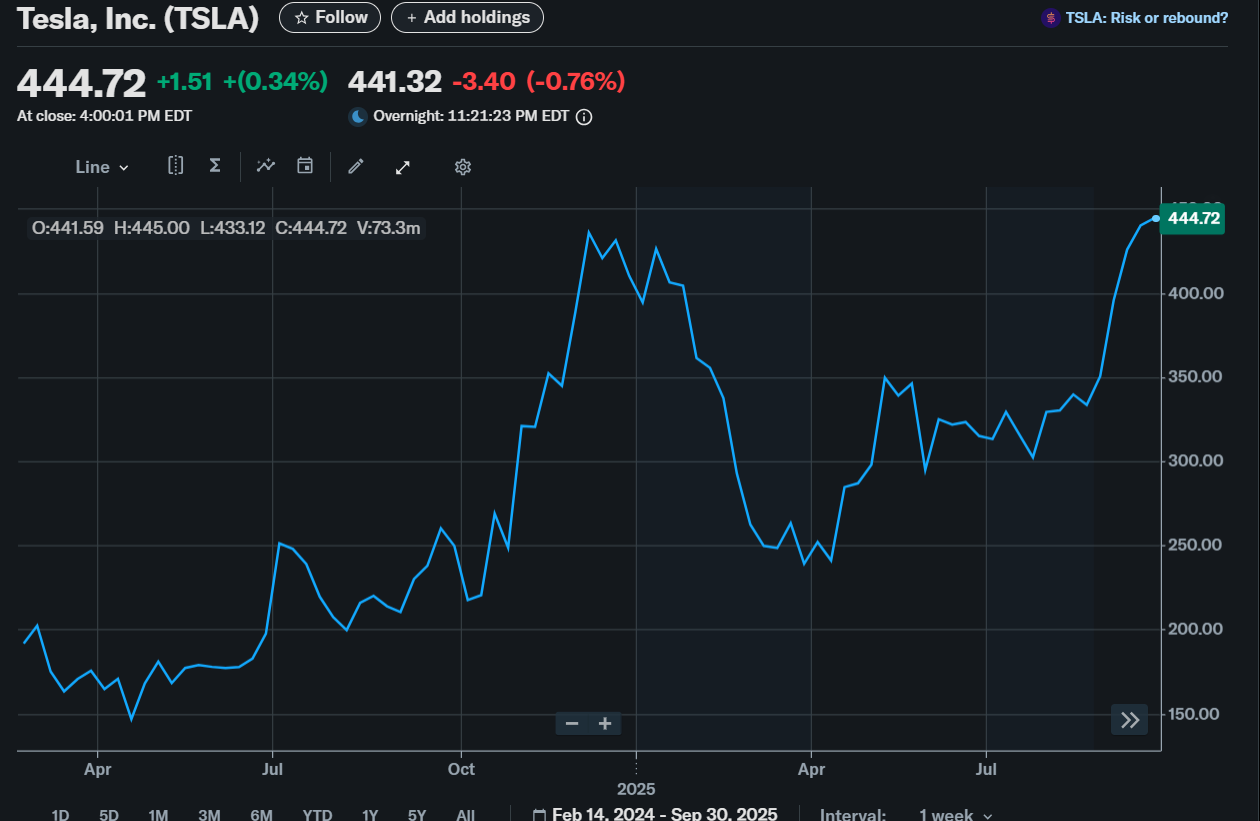The width and height of the screenshot is (1260, 821).
Task: Select the YTD time range
Action: tap(317, 814)
